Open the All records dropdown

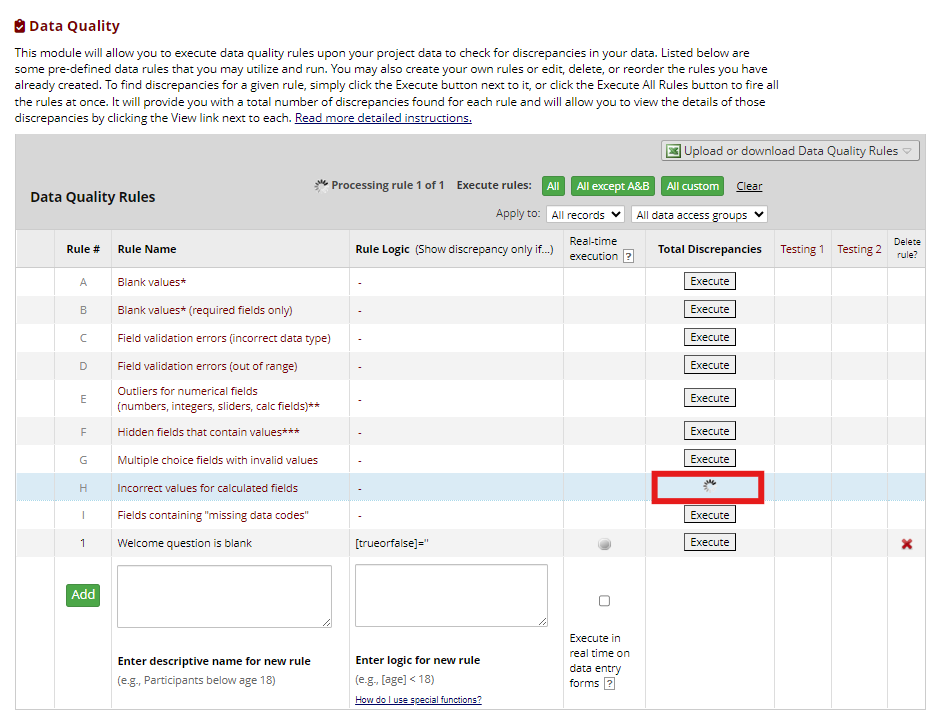585,215
